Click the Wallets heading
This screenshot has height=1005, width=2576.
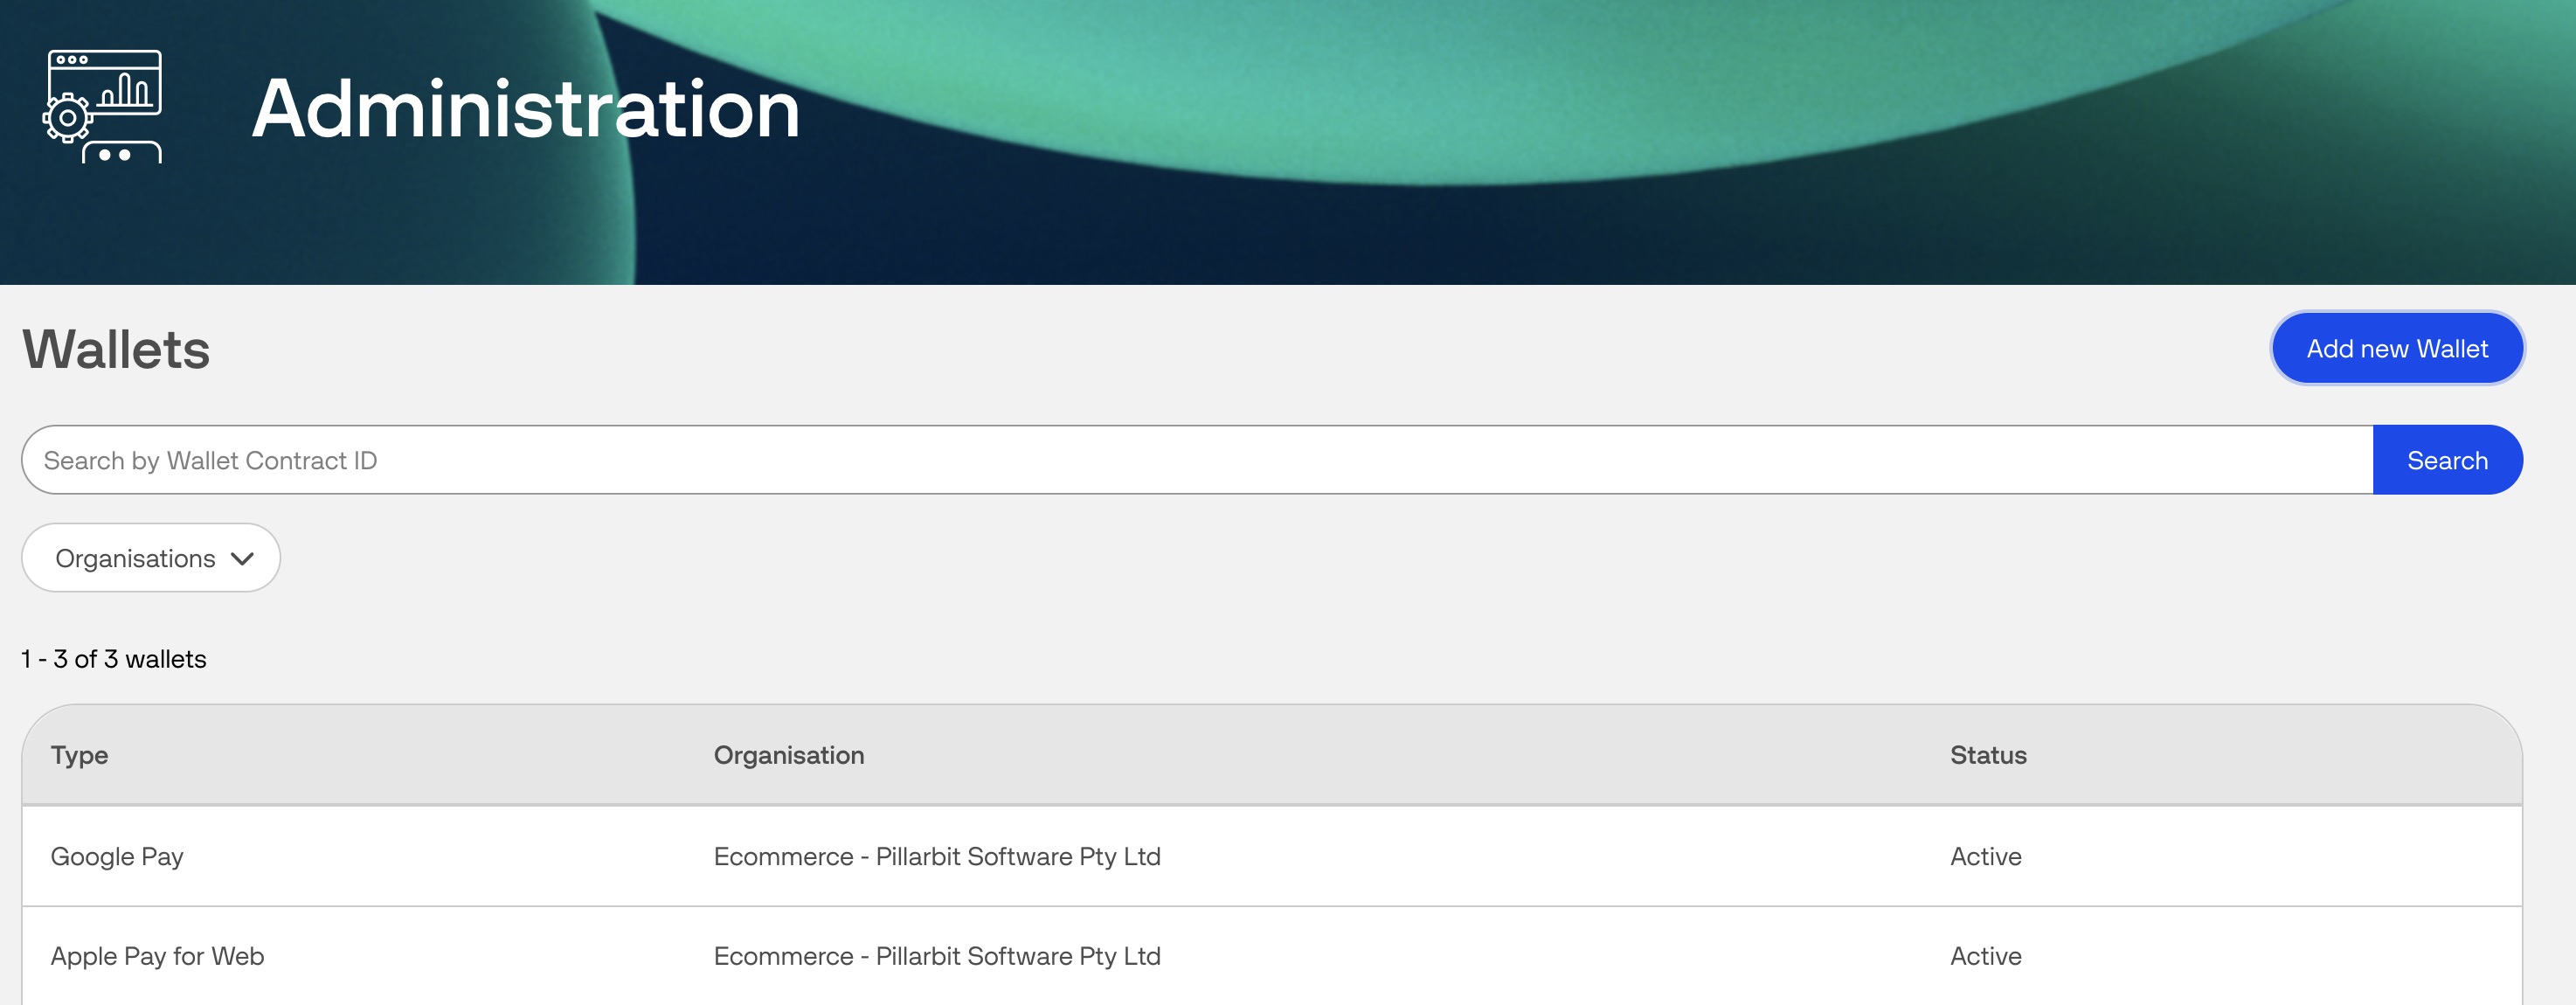pos(116,349)
